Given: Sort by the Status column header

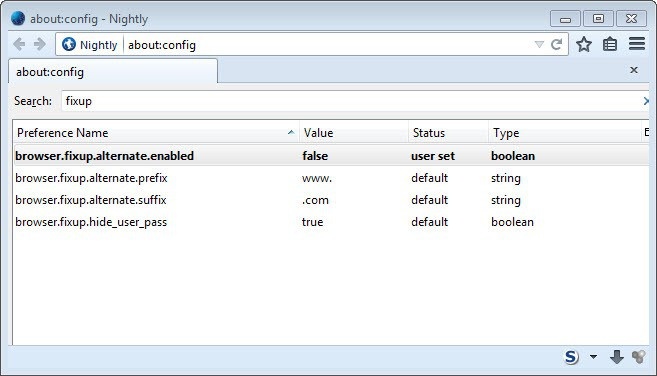Looking at the screenshot, I should pos(448,133).
